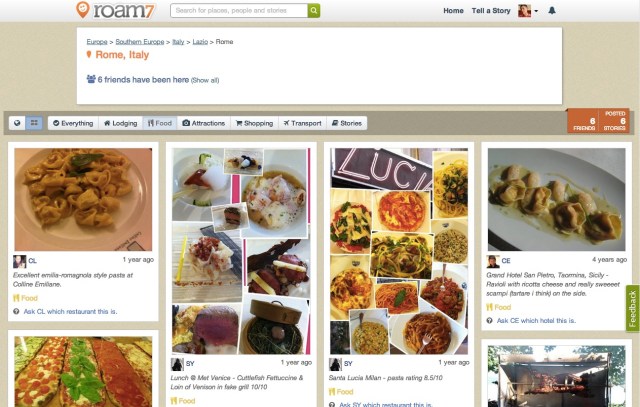Open the notifications bell icon
Viewport: 640px width, 407px height.
[x=552, y=11]
